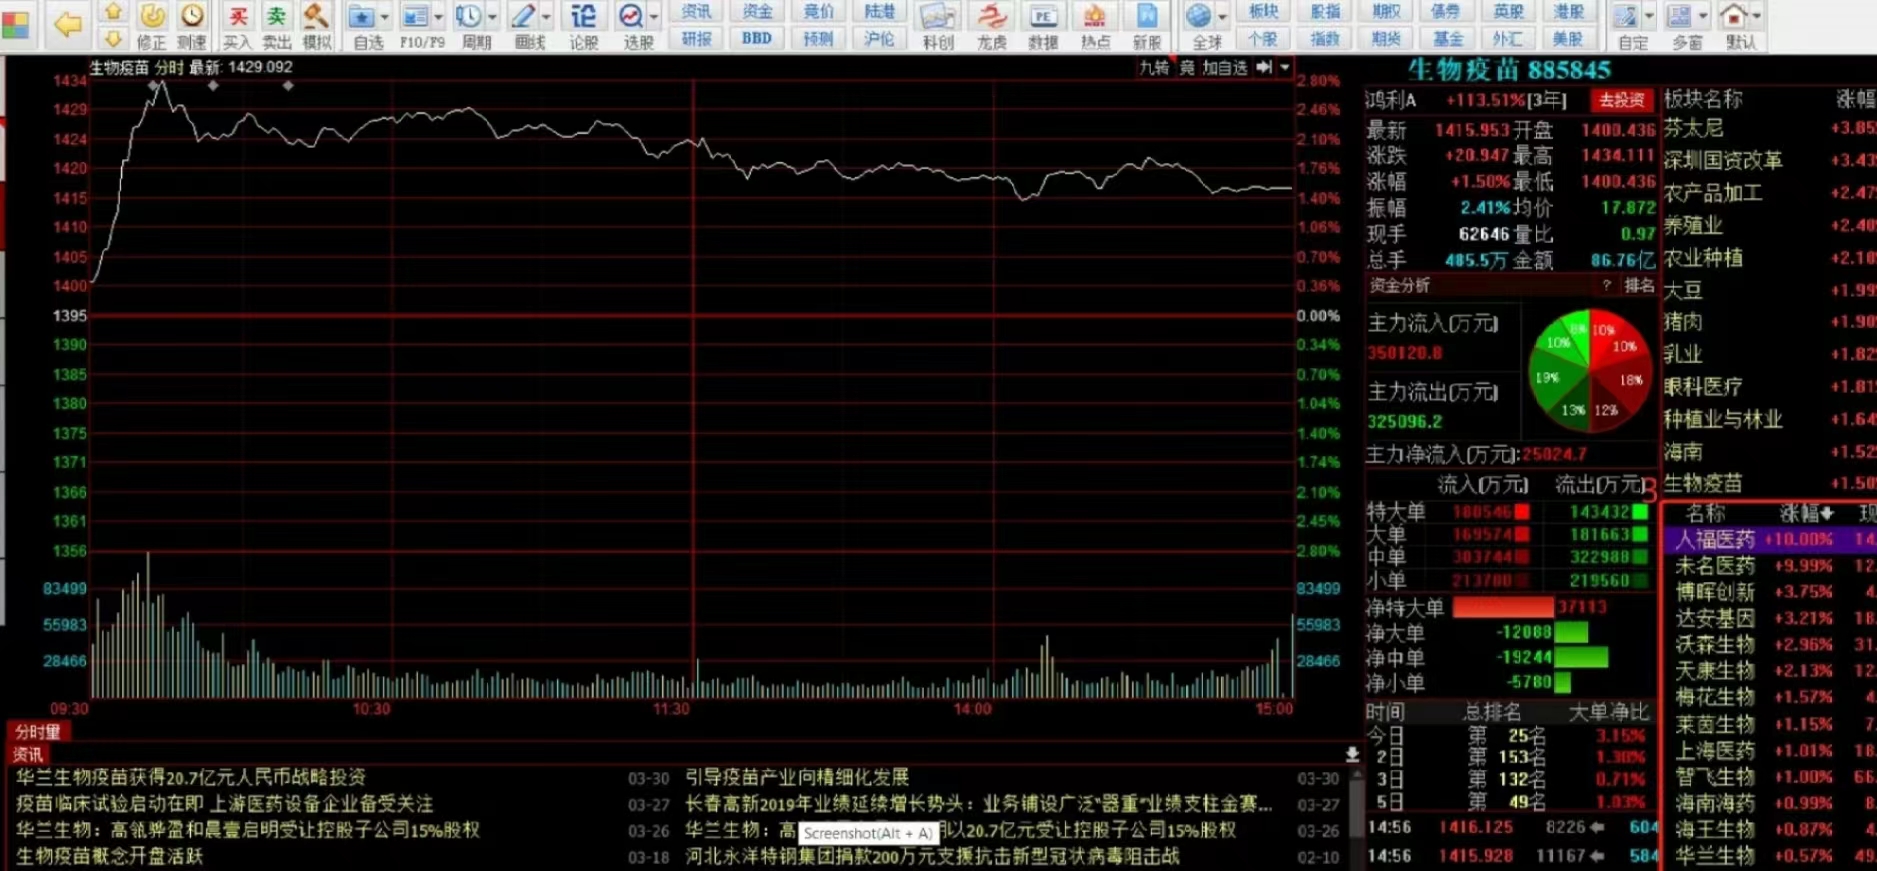Expand the 选股 dropdown arrow
Image resolution: width=1877 pixels, height=871 pixels.
(654, 17)
